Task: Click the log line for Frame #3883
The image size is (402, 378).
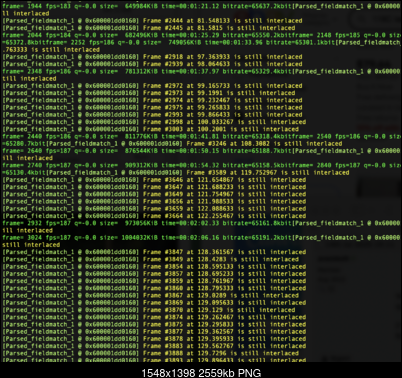Action: tap(154, 346)
